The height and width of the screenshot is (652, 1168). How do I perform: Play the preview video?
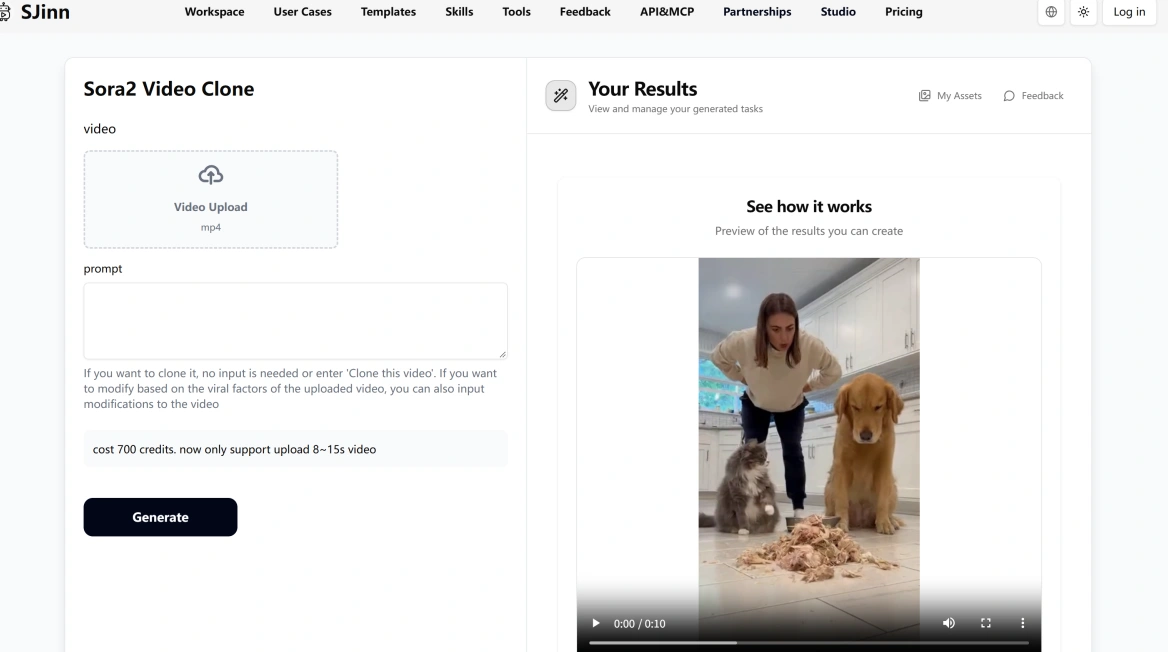click(x=596, y=623)
